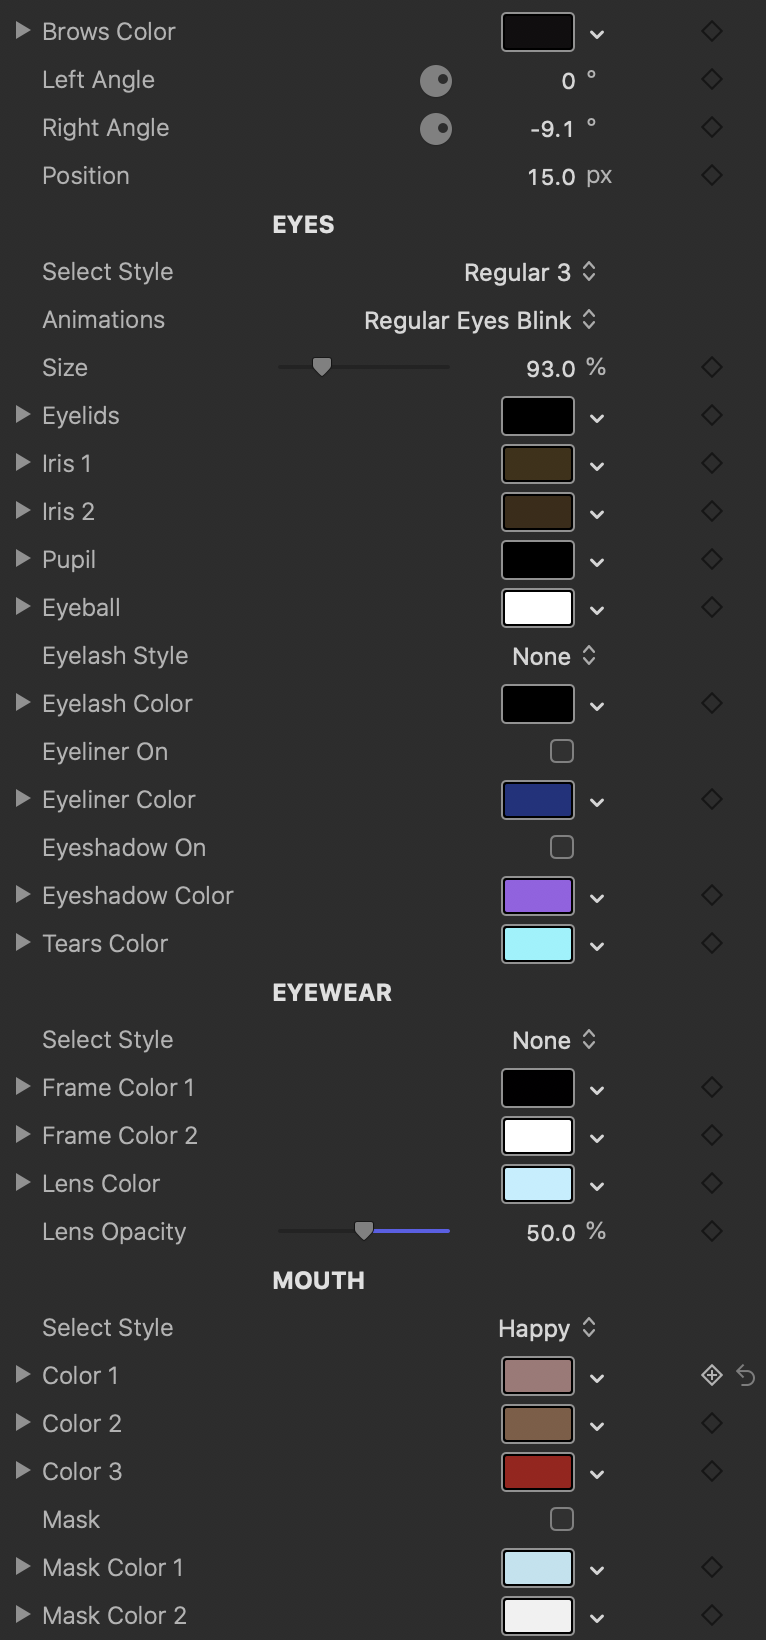Open the dropdown arrow beside Pupil color
Screen dimensions: 766x1640
[x=597, y=562]
